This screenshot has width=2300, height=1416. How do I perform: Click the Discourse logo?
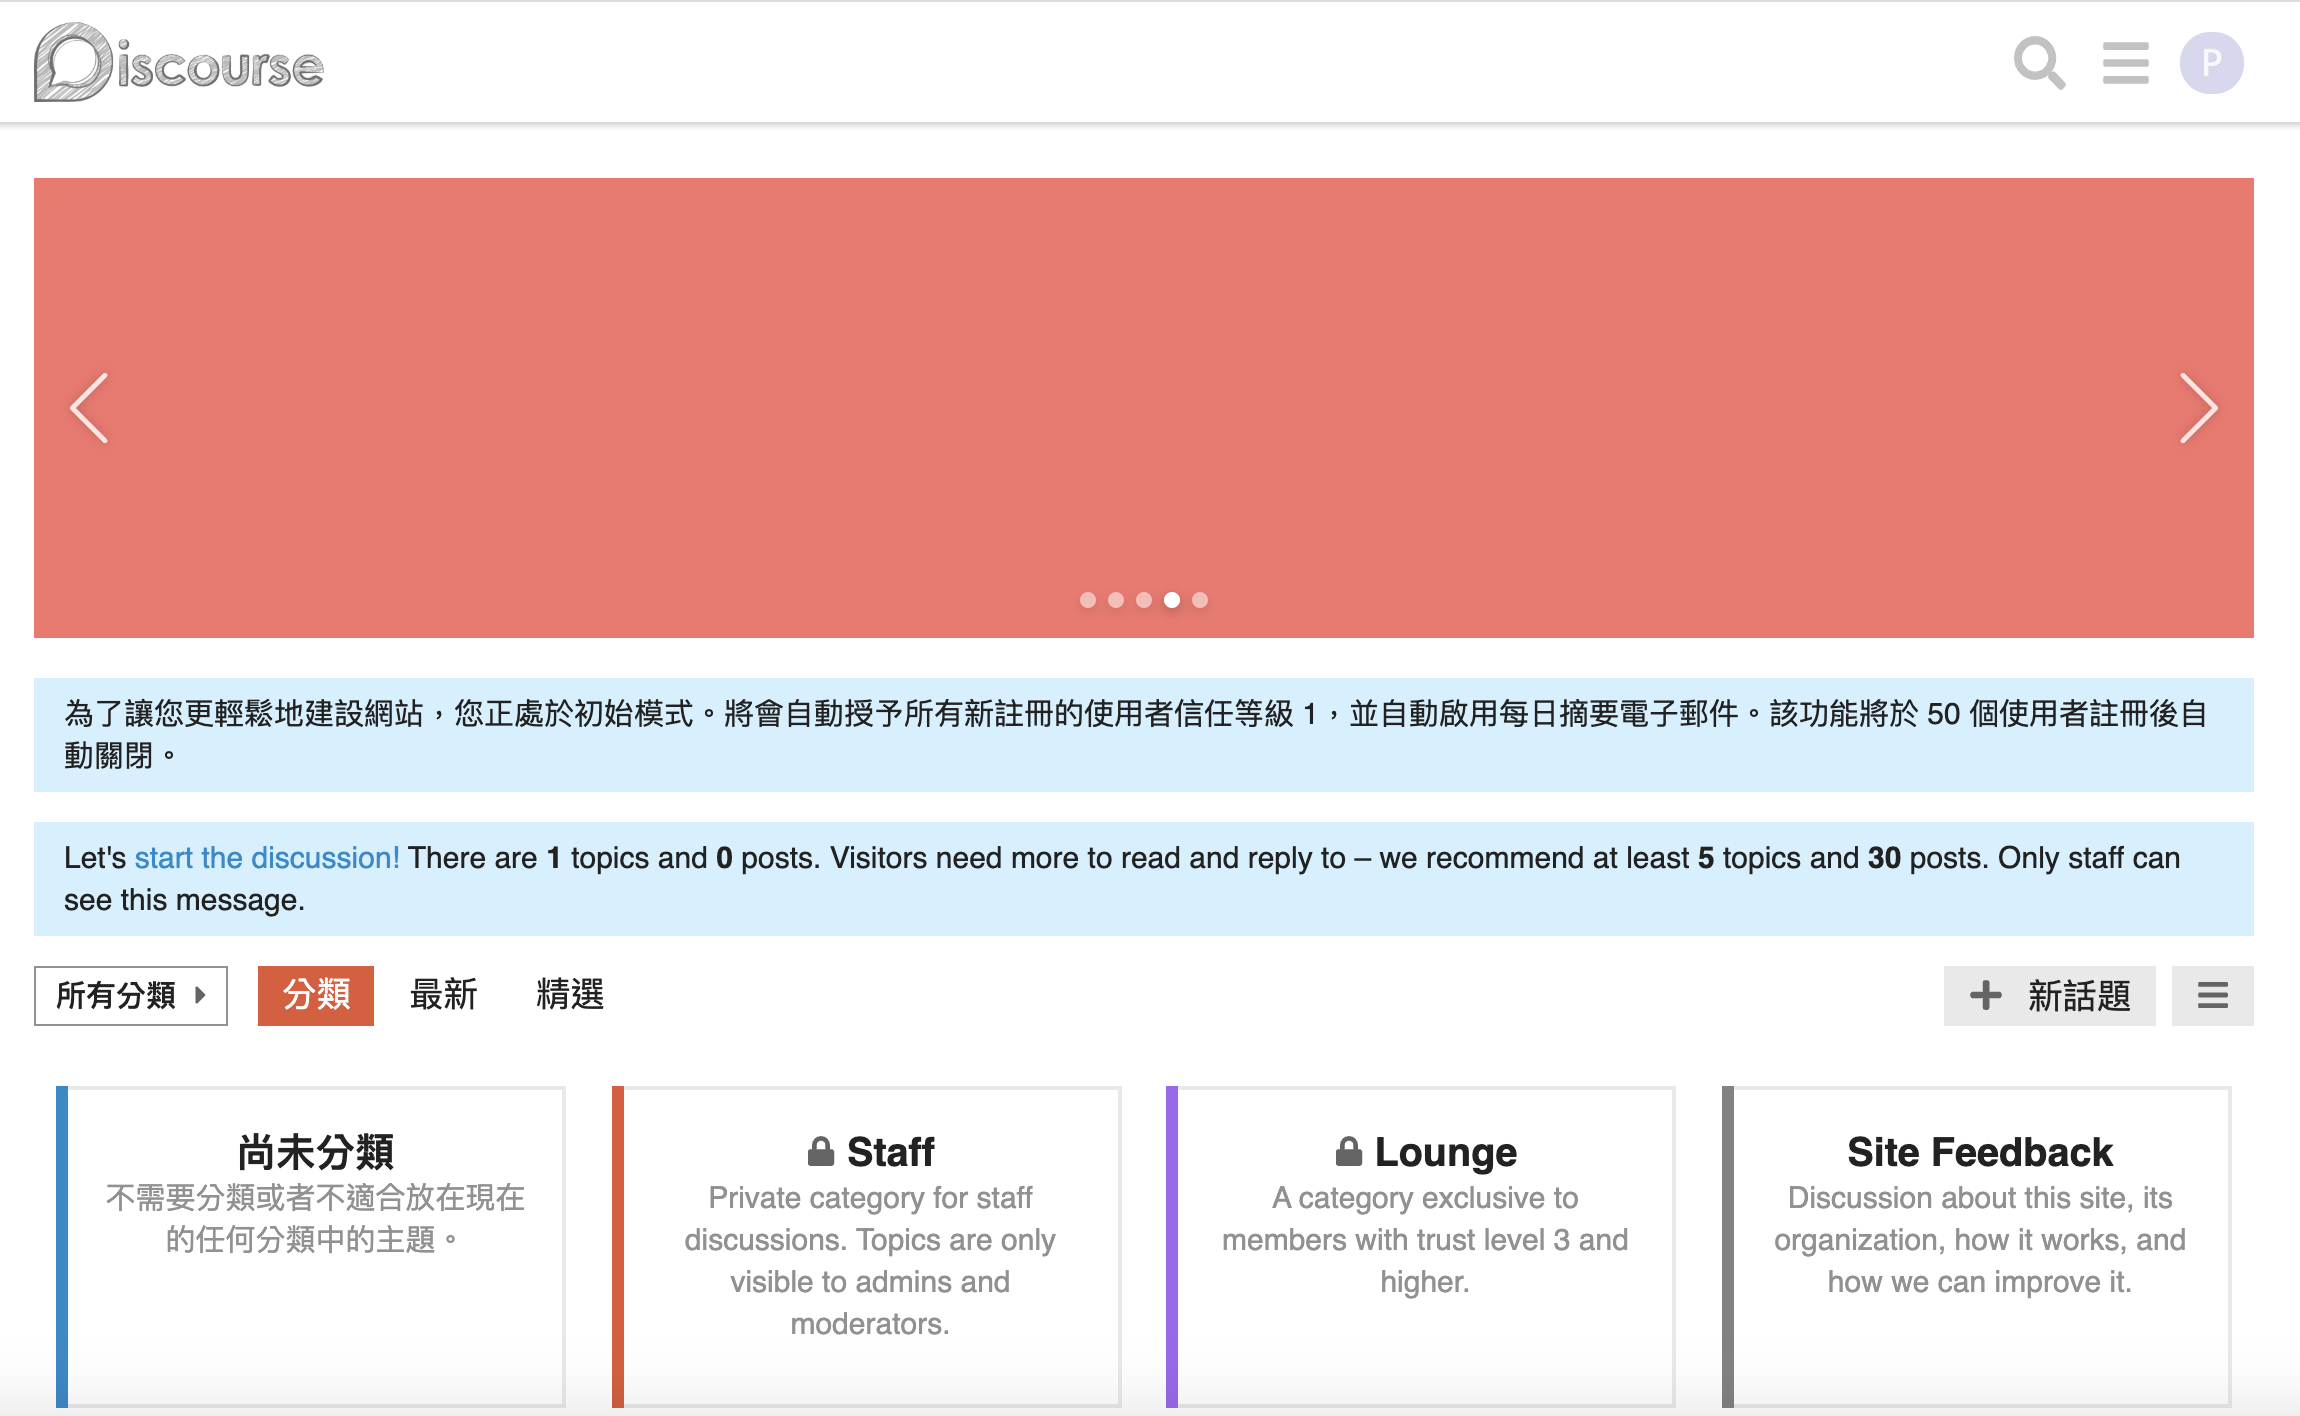[179, 63]
